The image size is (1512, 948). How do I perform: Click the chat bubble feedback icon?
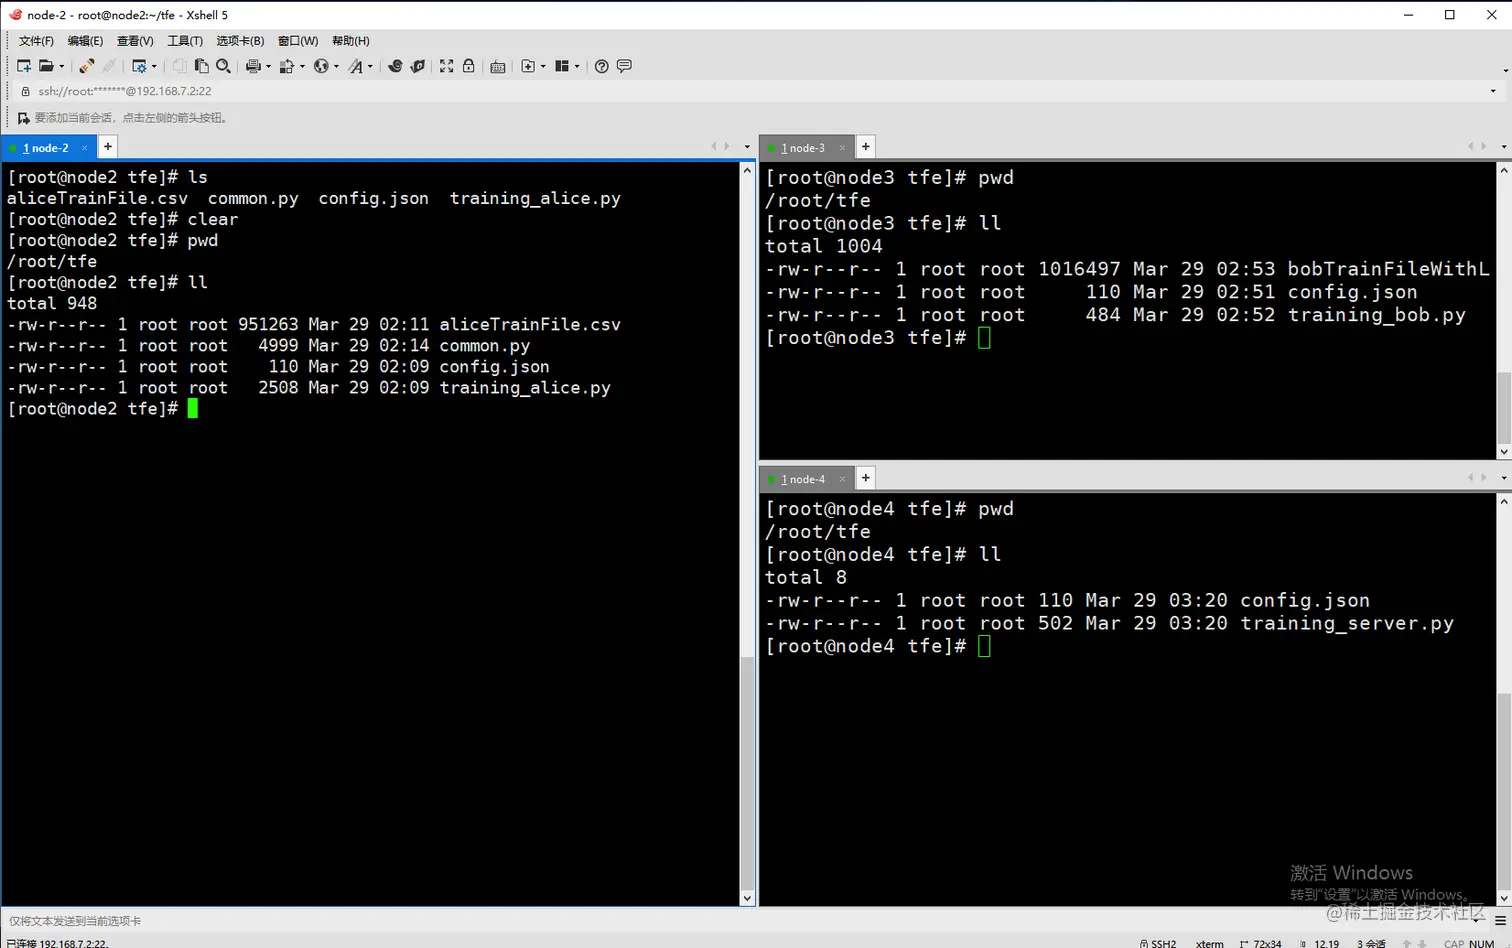pos(624,66)
